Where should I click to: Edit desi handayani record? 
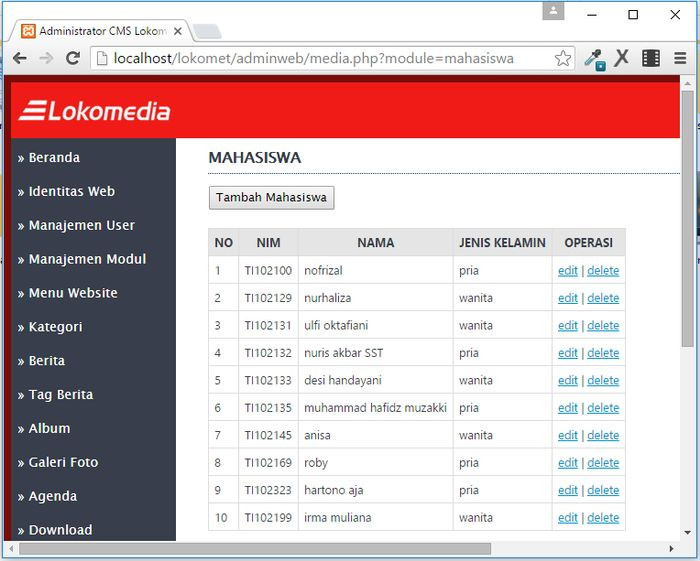568,381
